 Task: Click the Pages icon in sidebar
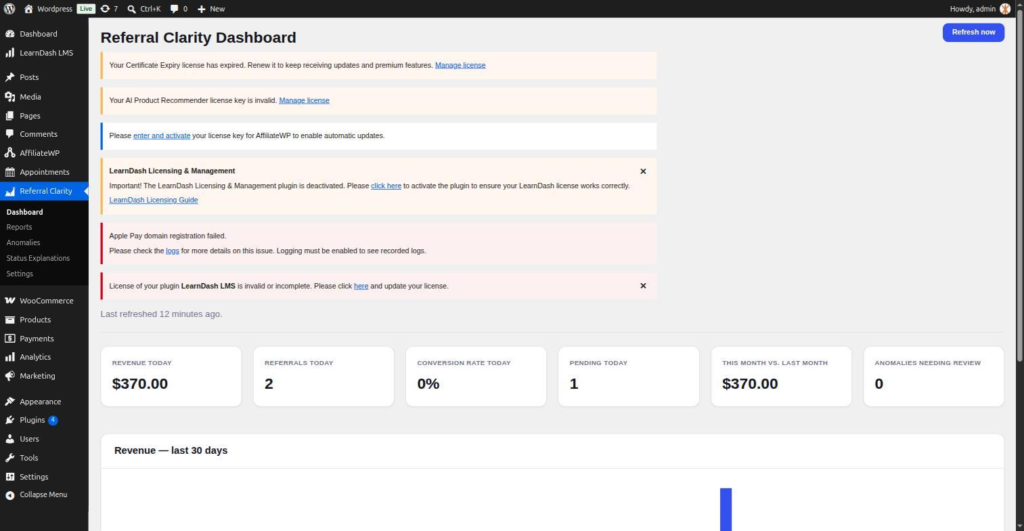point(10,116)
